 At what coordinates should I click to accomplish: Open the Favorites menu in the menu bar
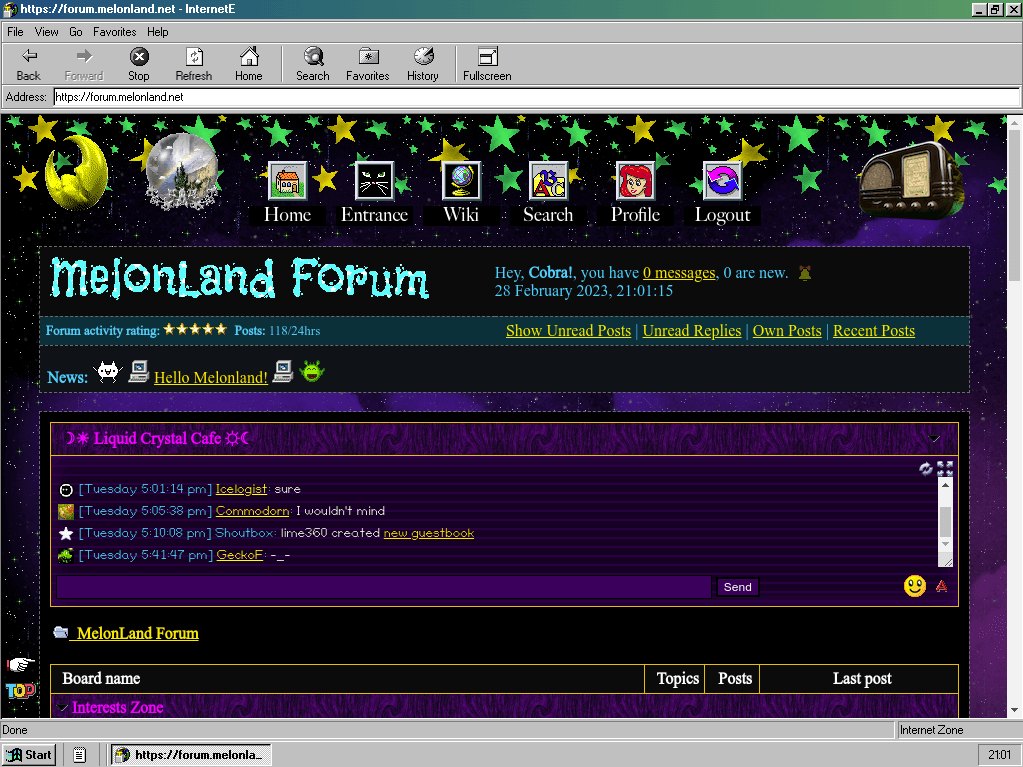(114, 32)
